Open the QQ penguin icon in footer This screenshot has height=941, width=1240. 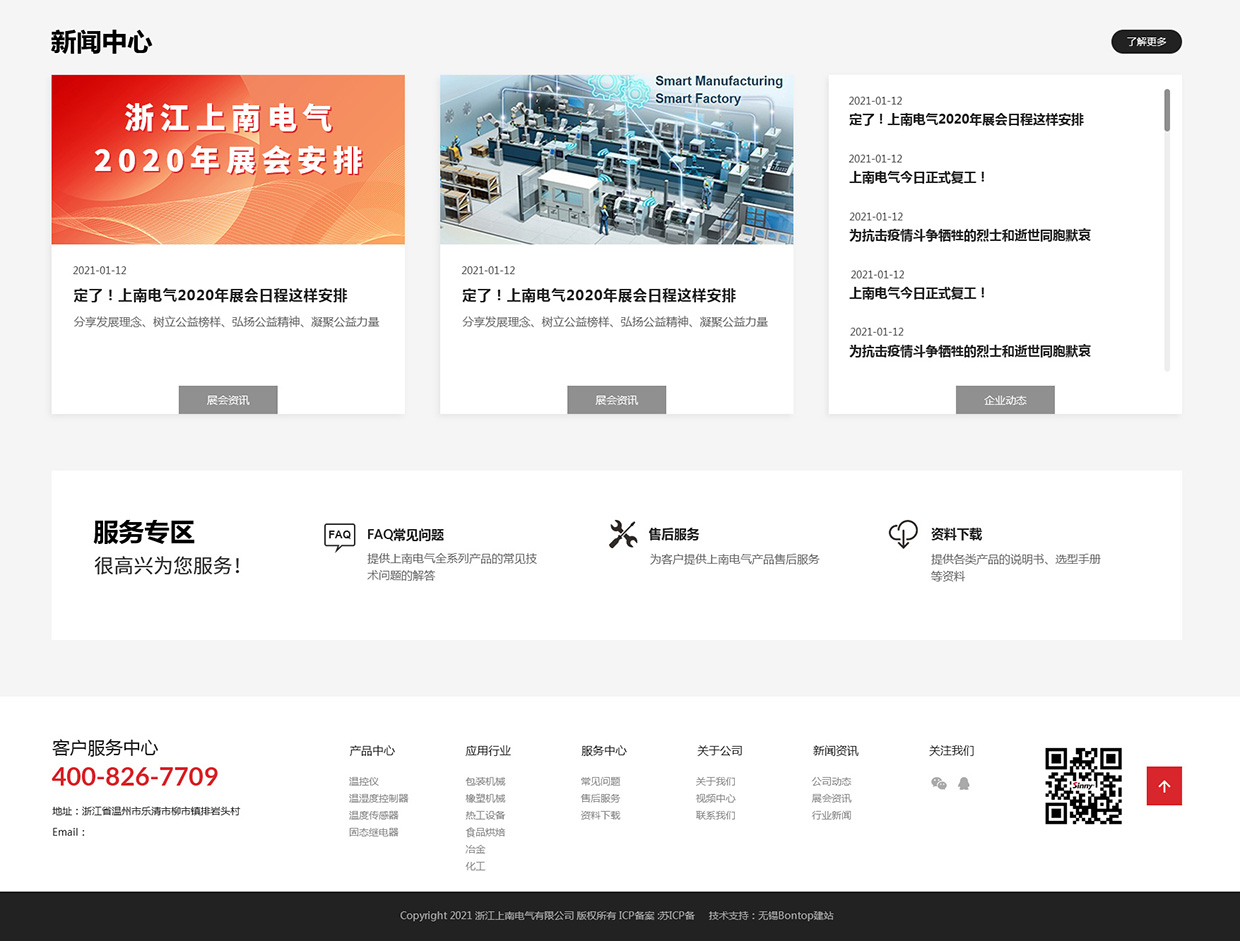pyautogui.click(x=964, y=785)
